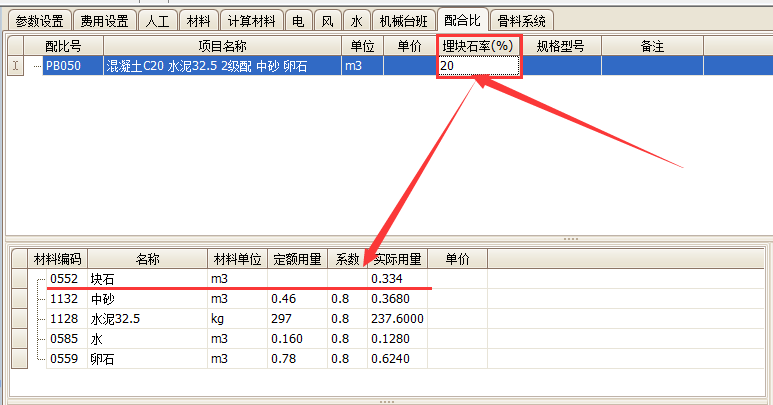The height and width of the screenshot is (405, 773).
Task: Select the 骨料系统 tab
Action: click(522, 20)
